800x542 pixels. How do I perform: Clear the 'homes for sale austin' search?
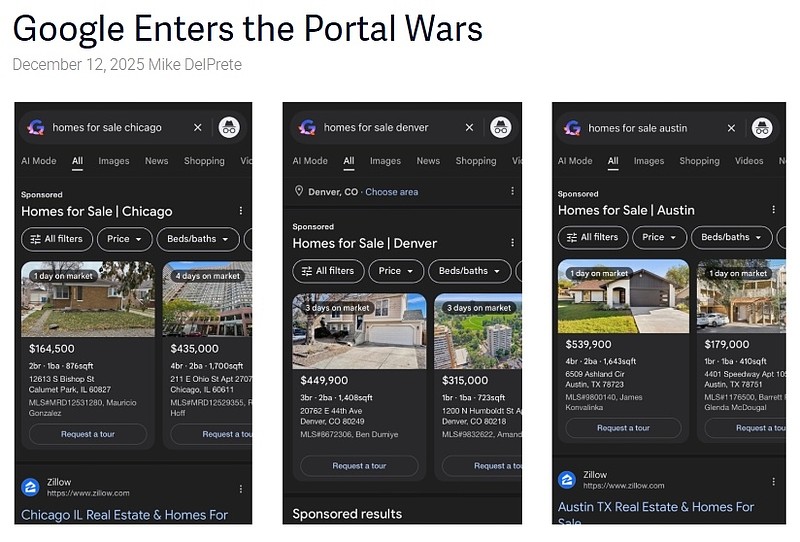click(731, 128)
